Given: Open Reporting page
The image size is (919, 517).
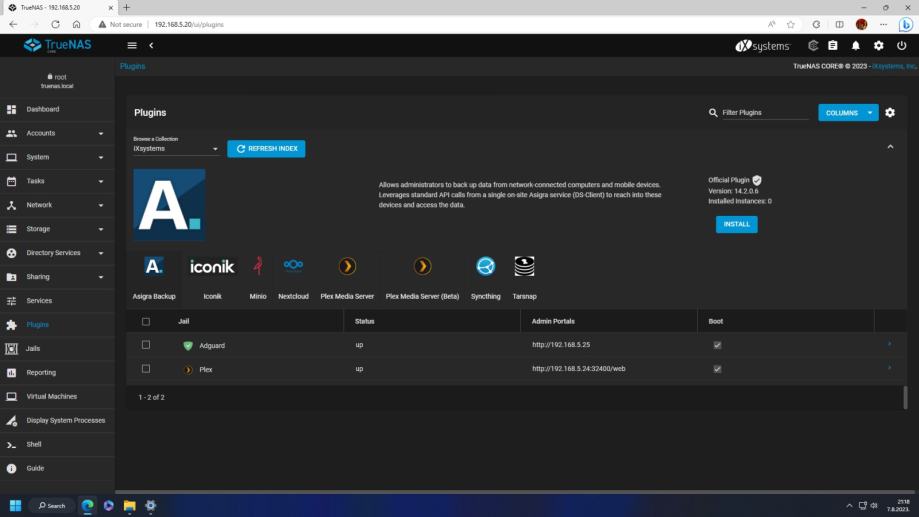Looking at the screenshot, I should coord(57,372).
